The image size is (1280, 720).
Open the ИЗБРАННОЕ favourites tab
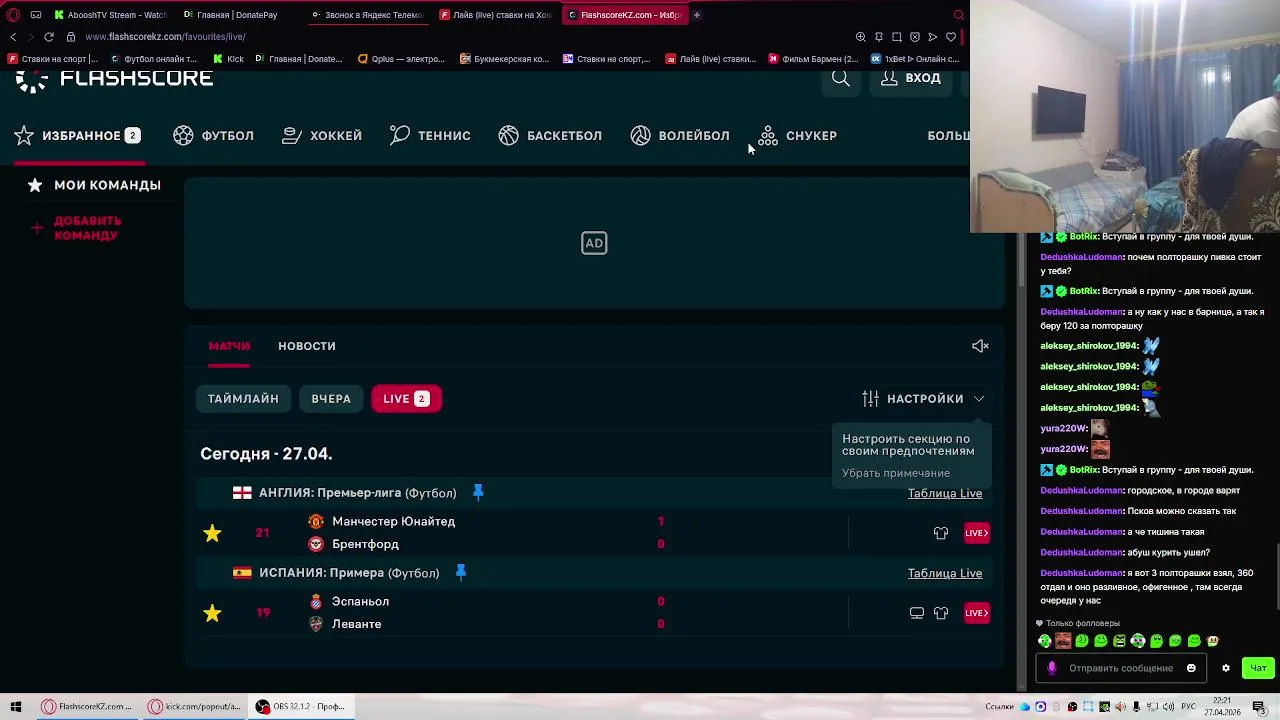(x=77, y=136)
